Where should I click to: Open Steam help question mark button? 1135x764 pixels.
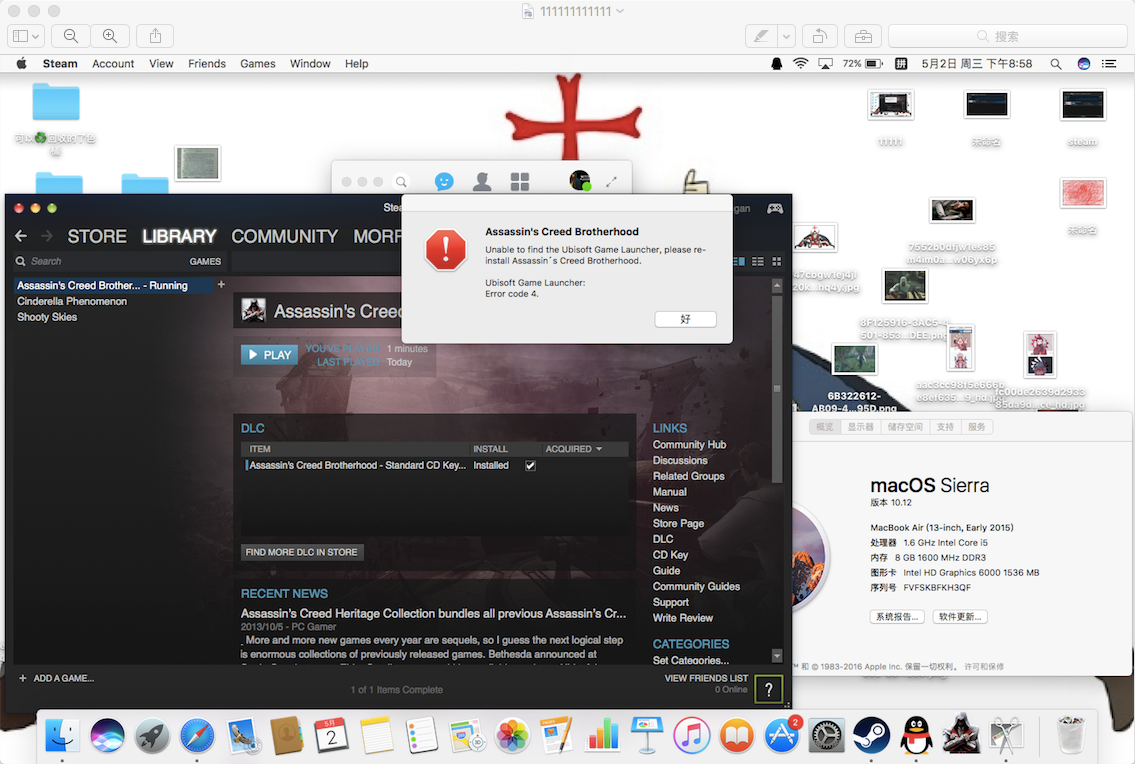pos(769,689)
